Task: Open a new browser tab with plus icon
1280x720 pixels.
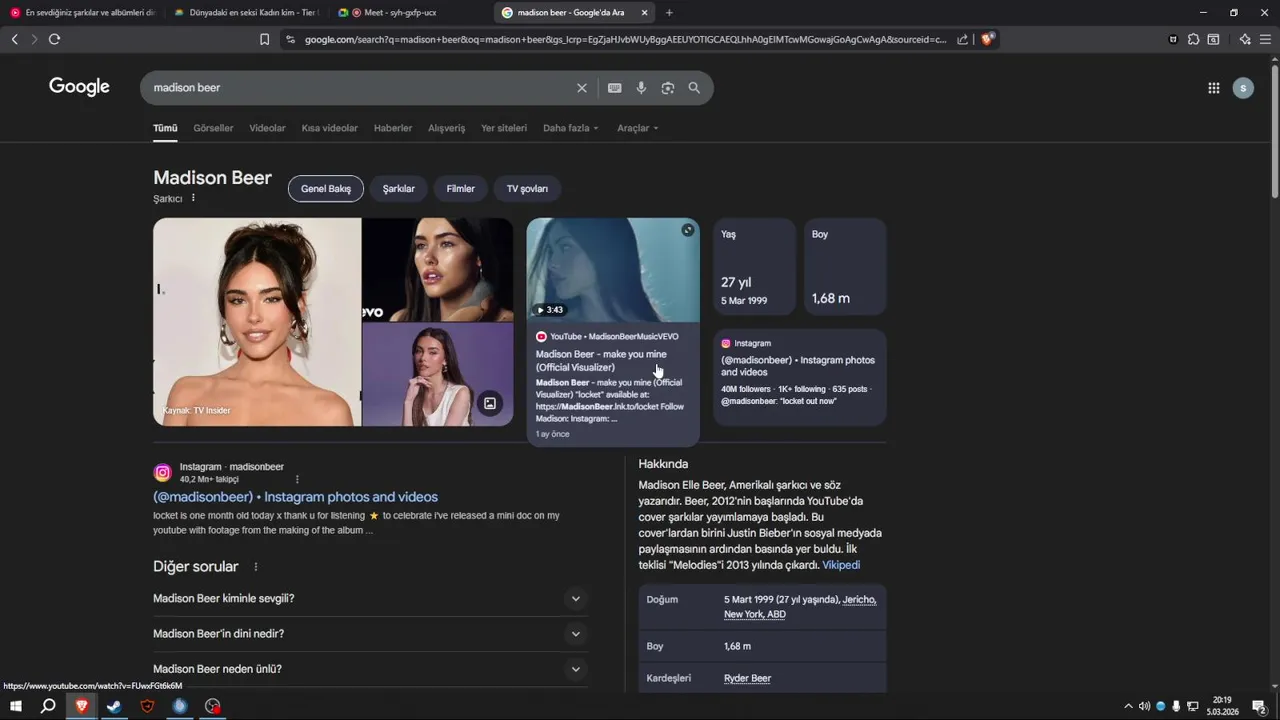Action: [669, 13]
